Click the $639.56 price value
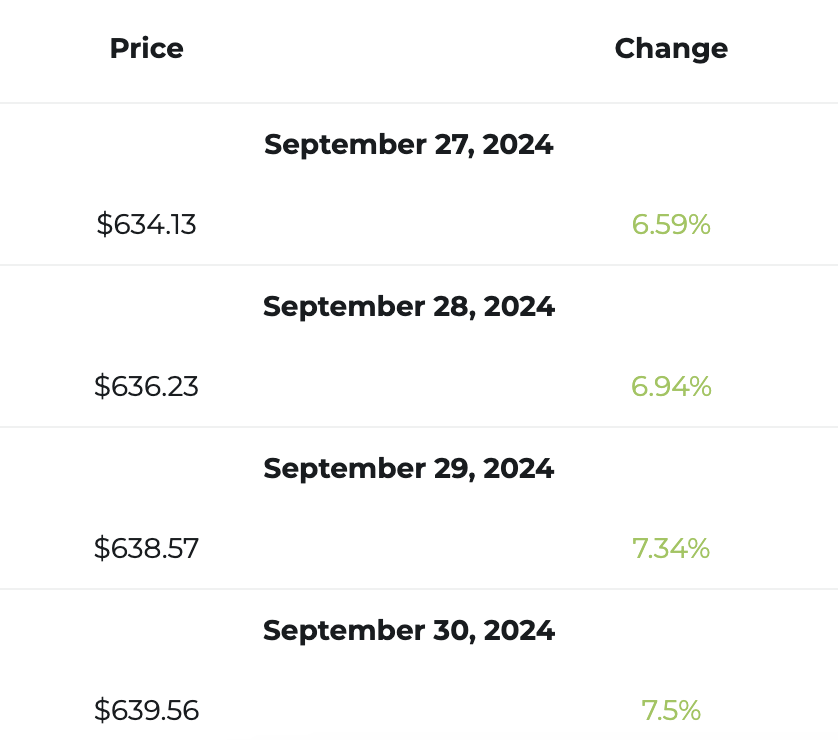This screenshot has height=740, width=838. 146,710
